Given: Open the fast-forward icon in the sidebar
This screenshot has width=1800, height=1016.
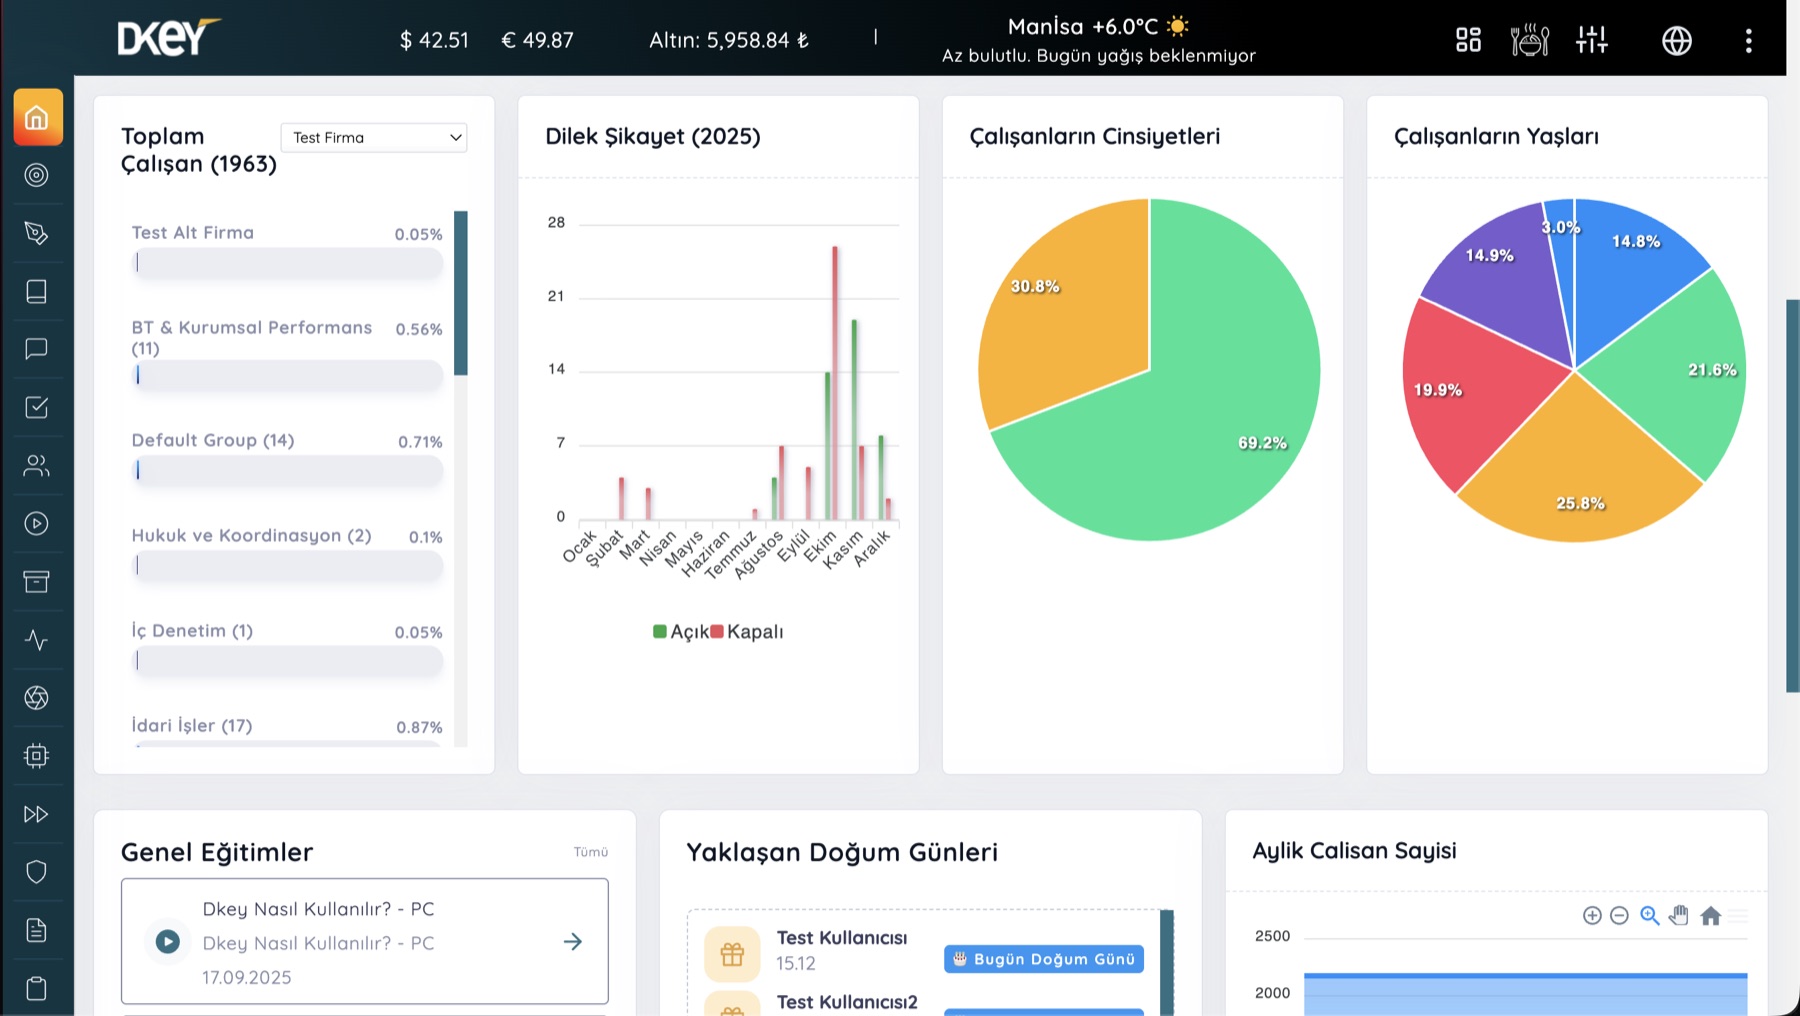Looking at the screenshot, I should point(37,814).
